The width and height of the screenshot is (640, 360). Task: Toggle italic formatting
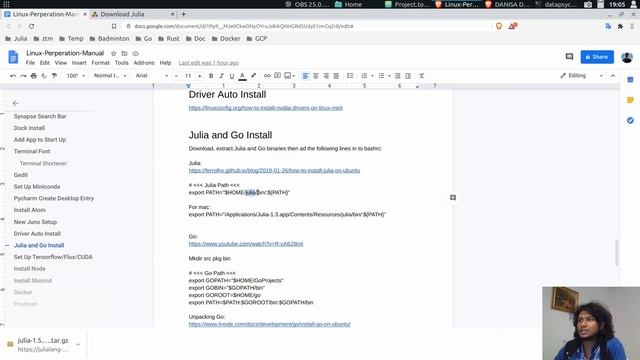pyautogui.click(x=221, y=76)
